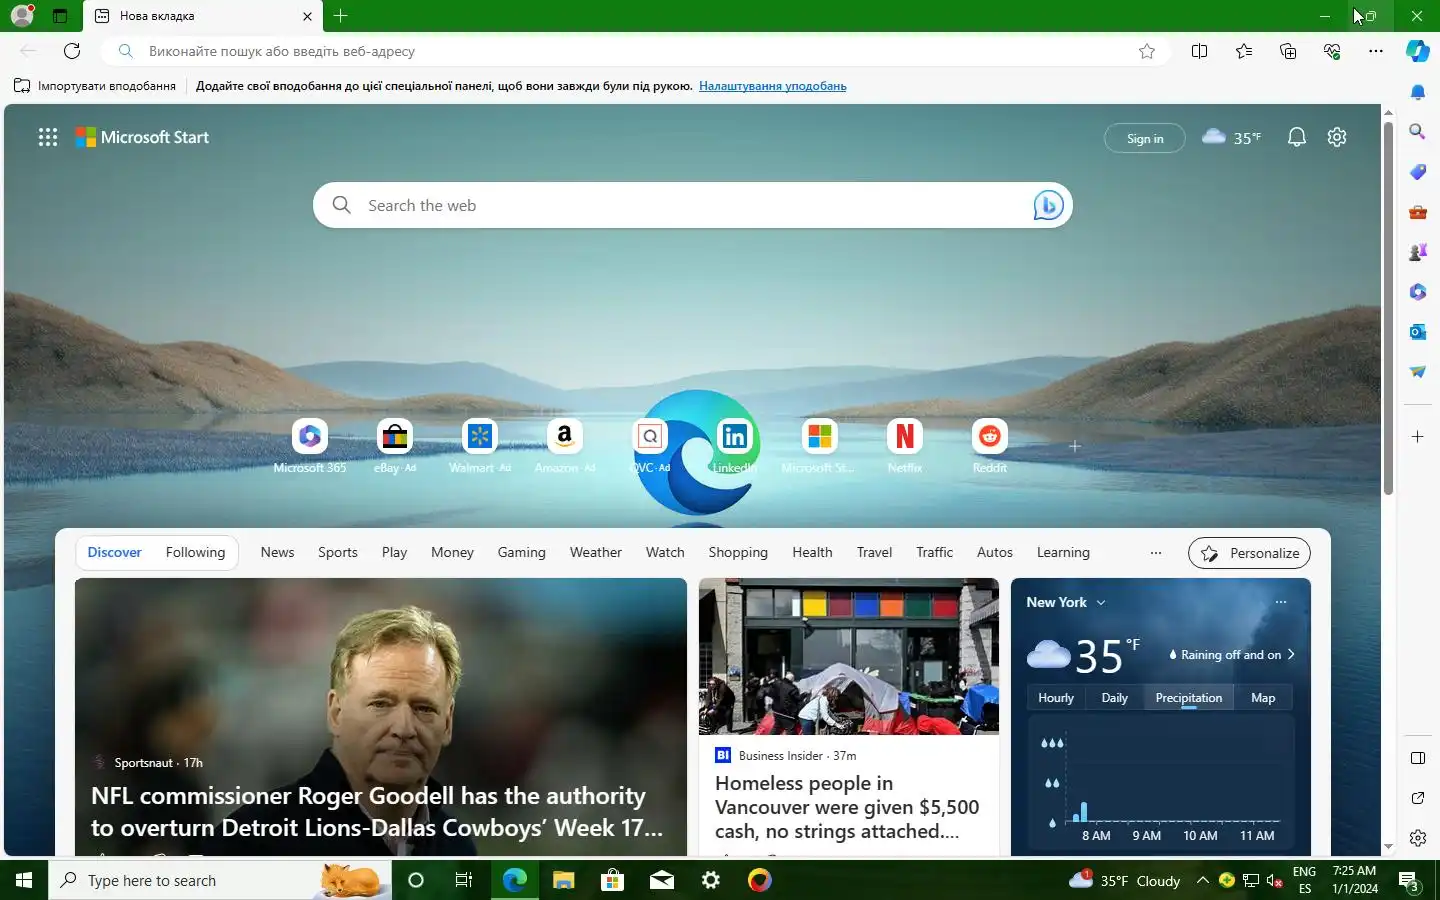Click the Sign in button
Screen dimensions: 1440x900
click(x=1145, y=138)
